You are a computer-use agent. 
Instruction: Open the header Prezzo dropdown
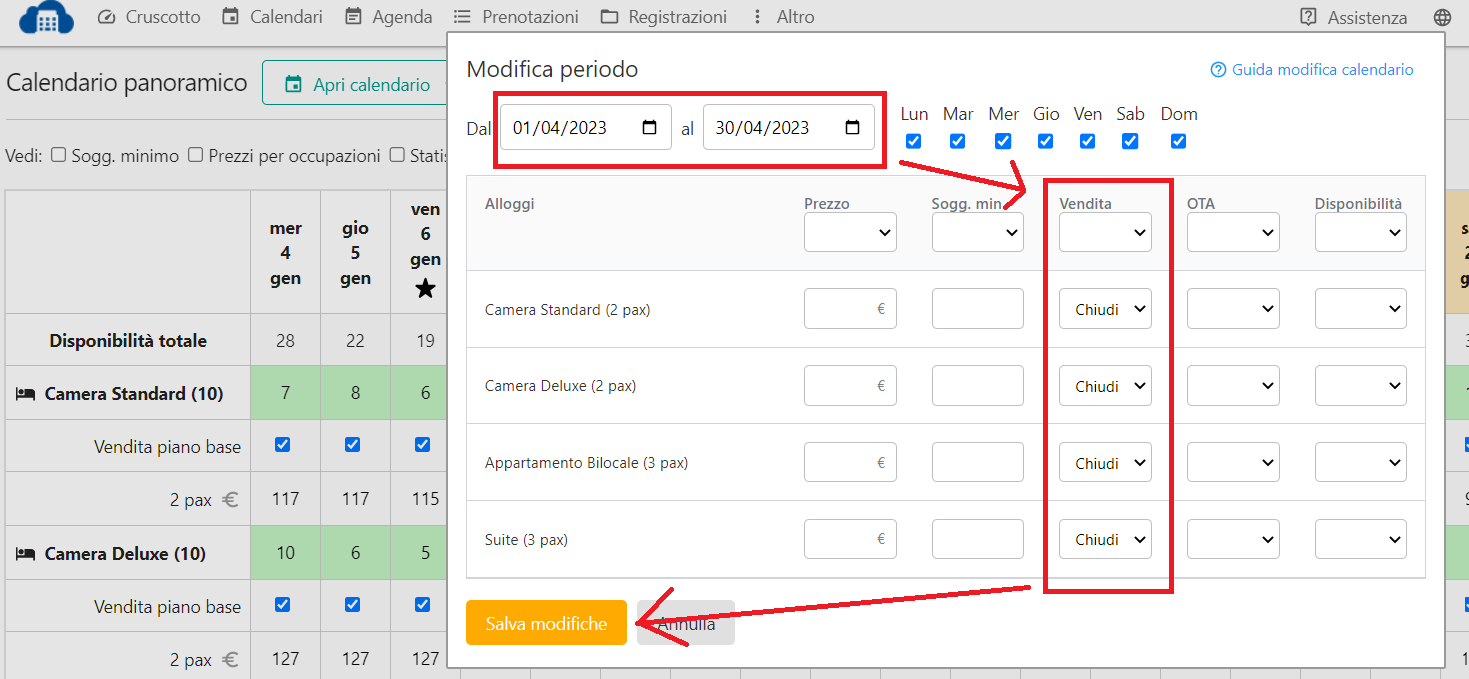tap(850, 232)
